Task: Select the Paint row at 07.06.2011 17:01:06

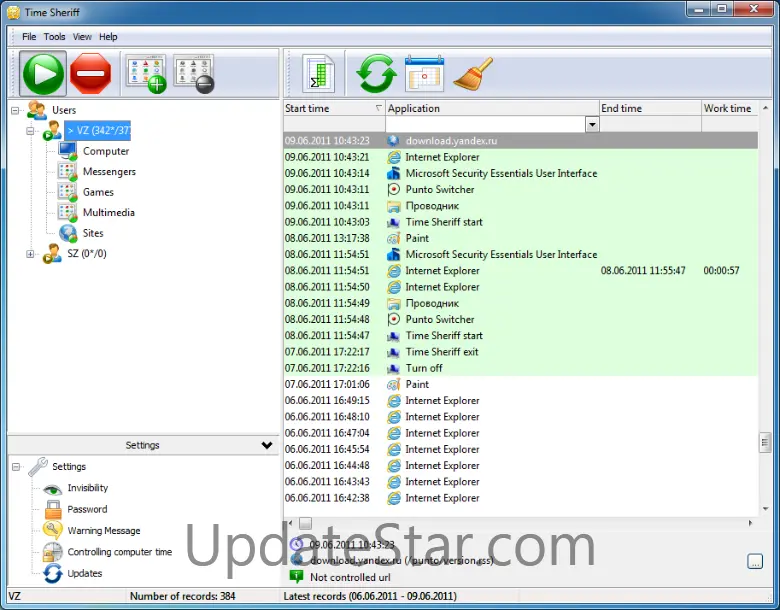Action: (521, 384)
